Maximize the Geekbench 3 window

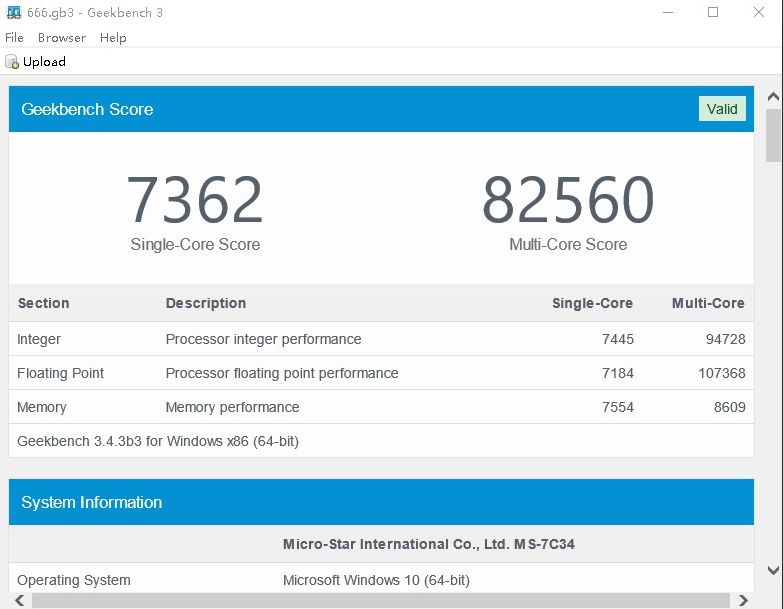pyautogui.click(x=713, y=12)
